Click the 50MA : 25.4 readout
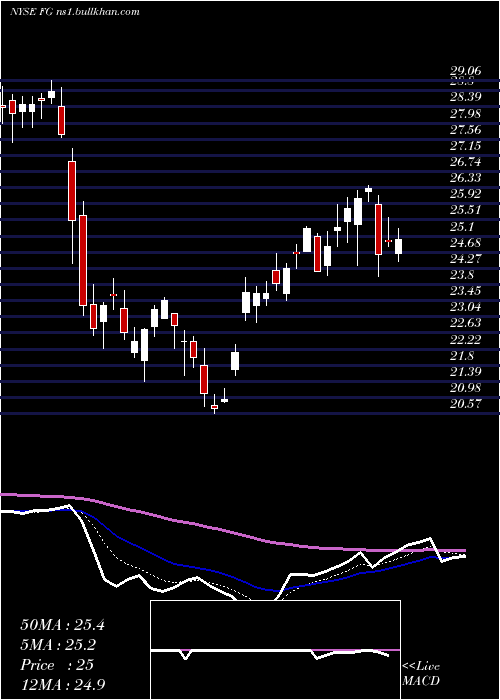This screenshot has width=500, height=700. pyautogui.click(x=62, y=625)
